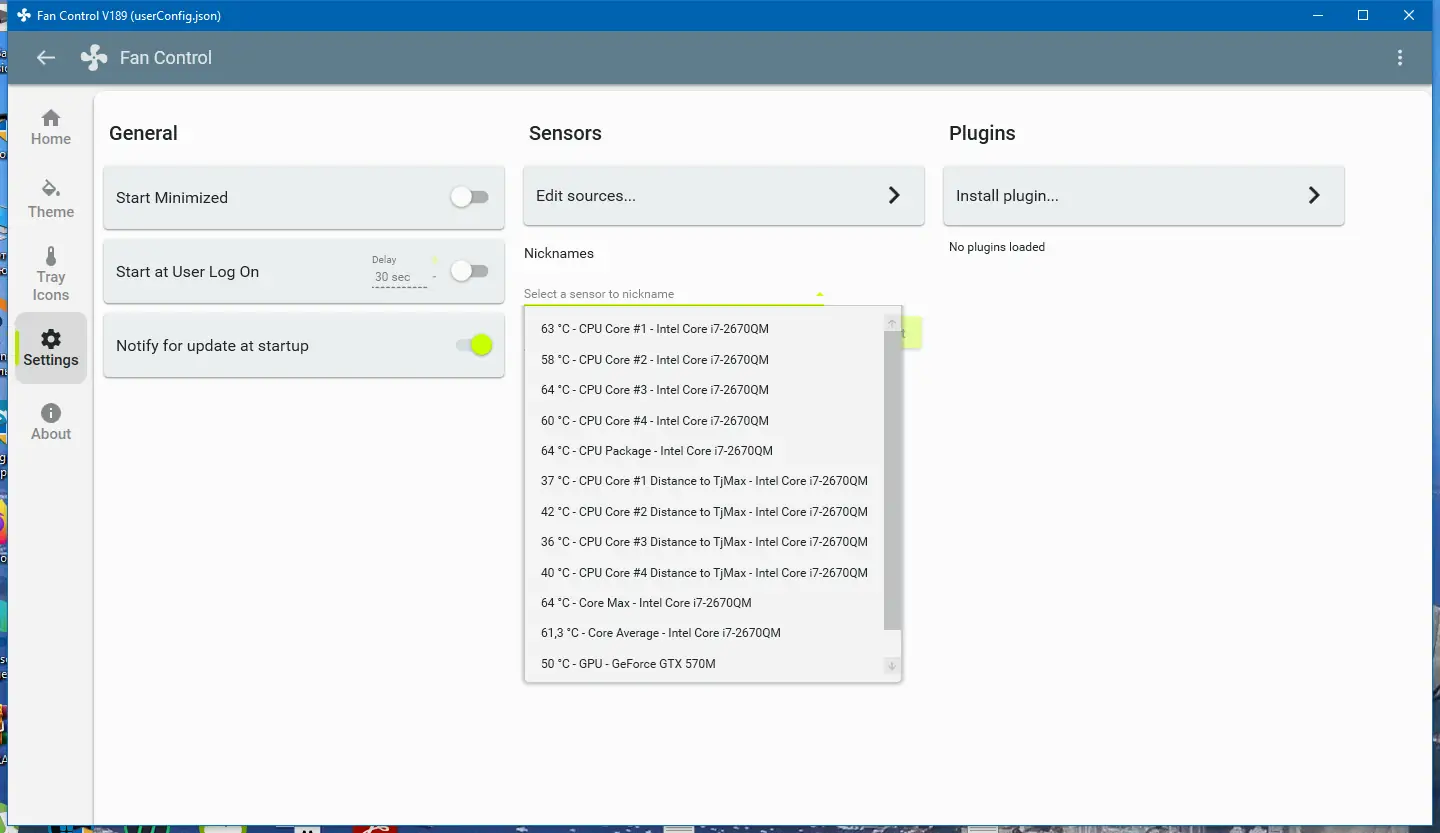Enable Start at User Log On
The width and height of the screenshot is (1440, 833).
(x=469, y=271)
